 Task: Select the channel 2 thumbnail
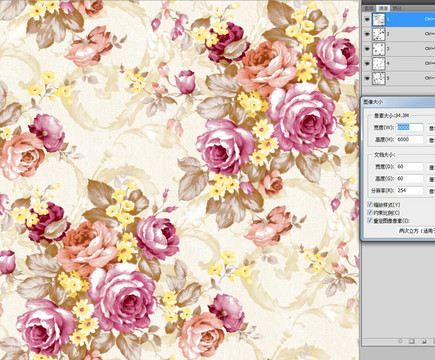pos(379,34)
